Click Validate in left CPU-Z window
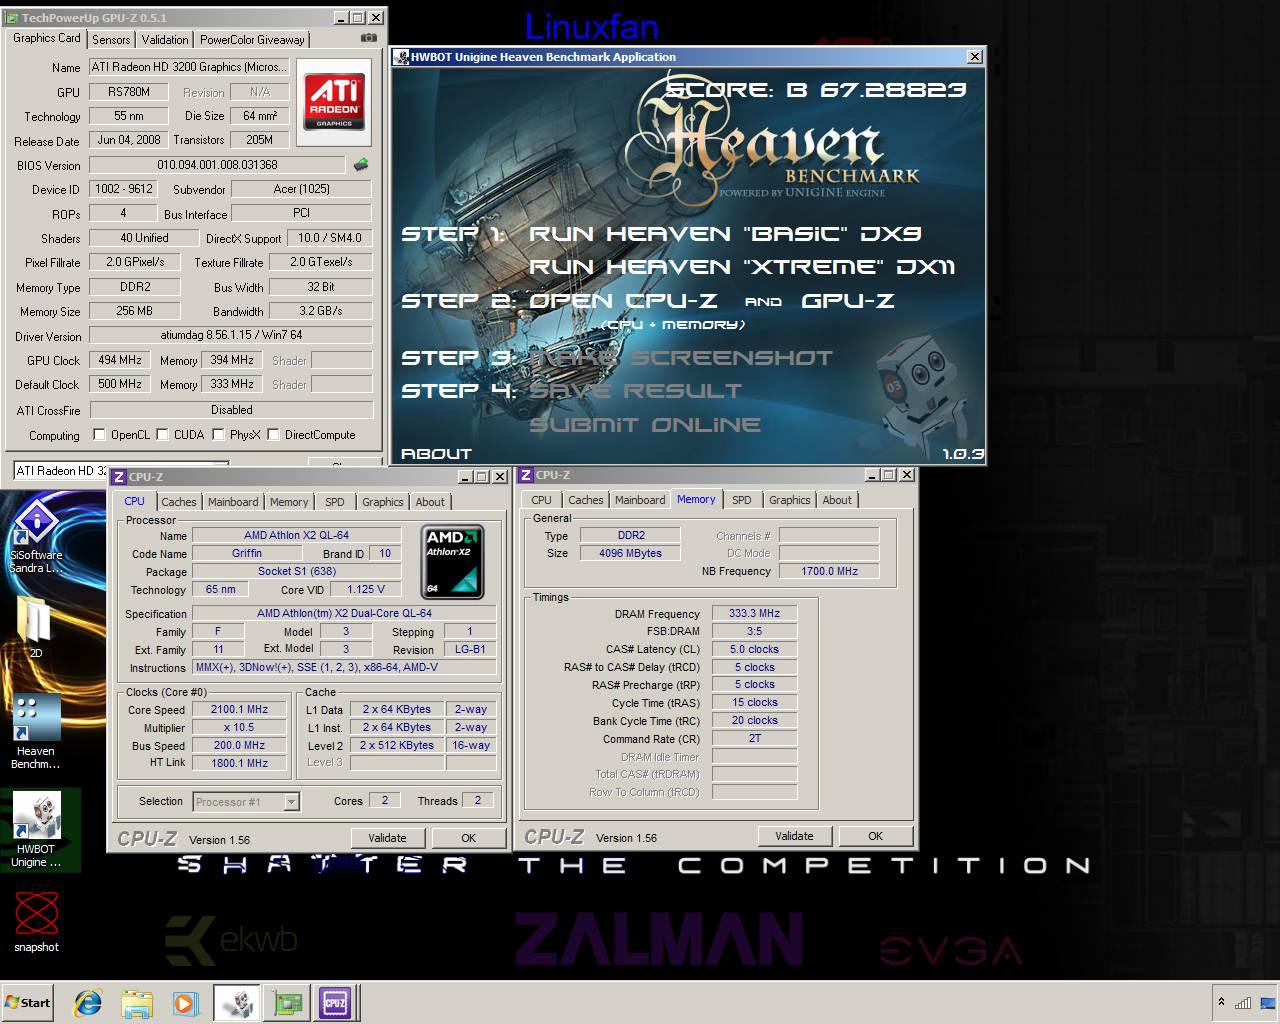The image size is (1280, 1024). tap(387, 838)
